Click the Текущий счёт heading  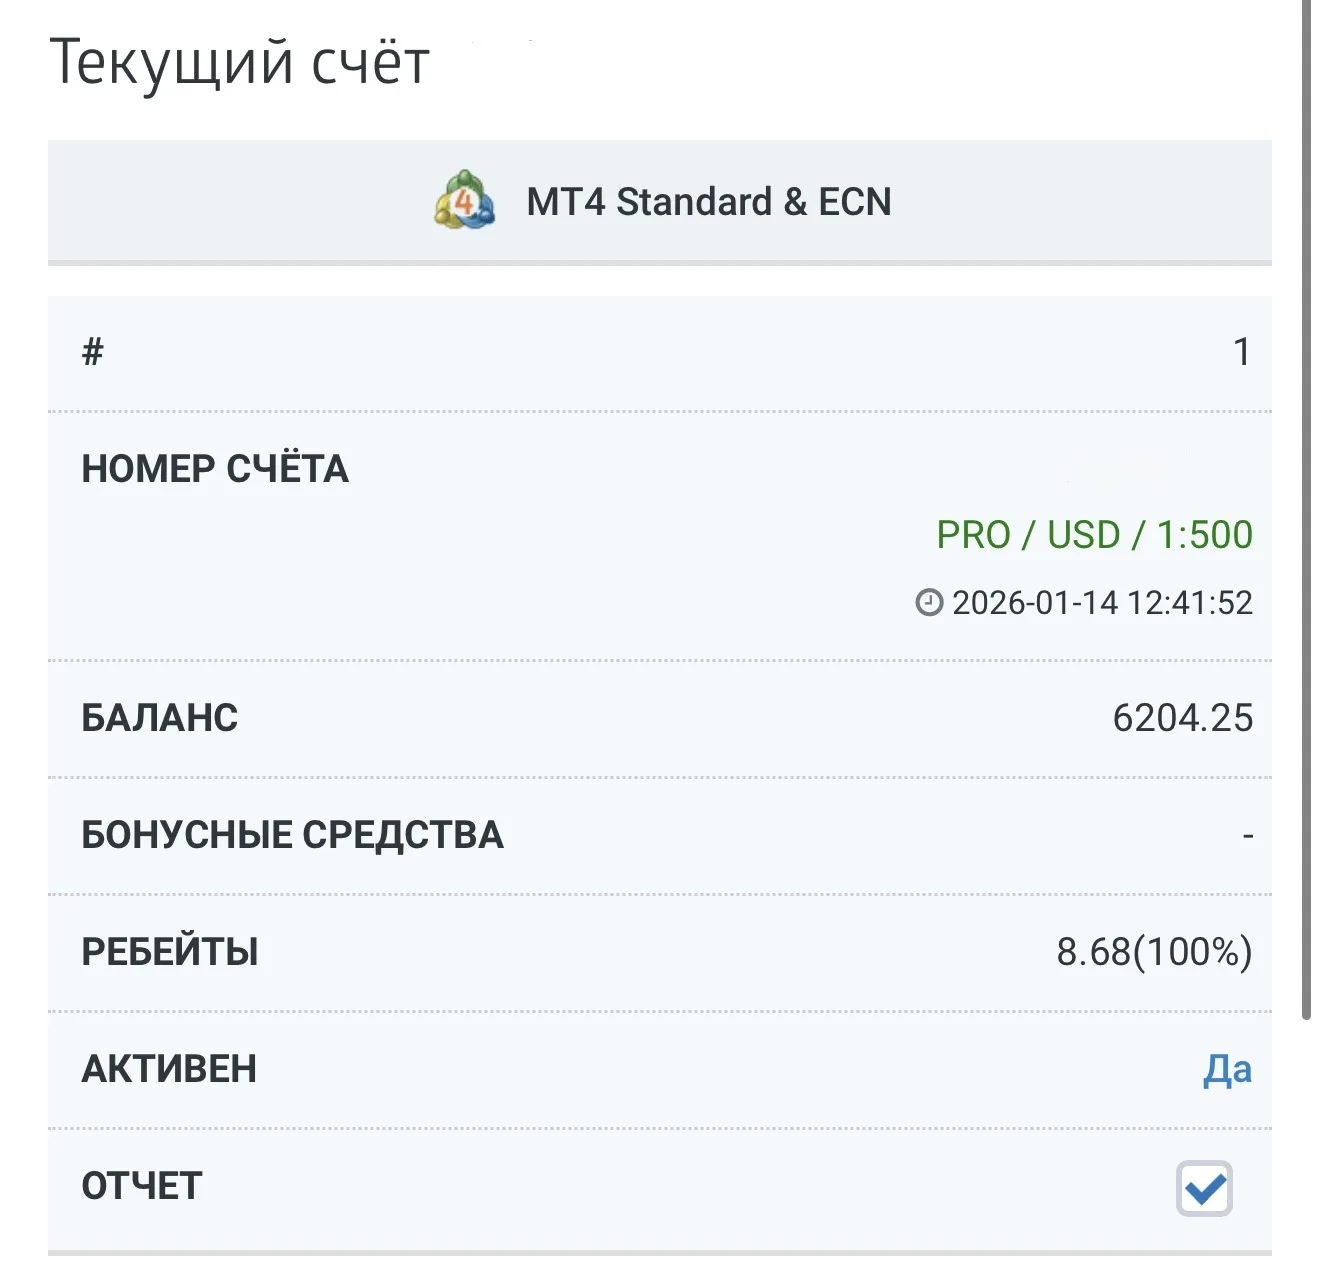[239, 63]
